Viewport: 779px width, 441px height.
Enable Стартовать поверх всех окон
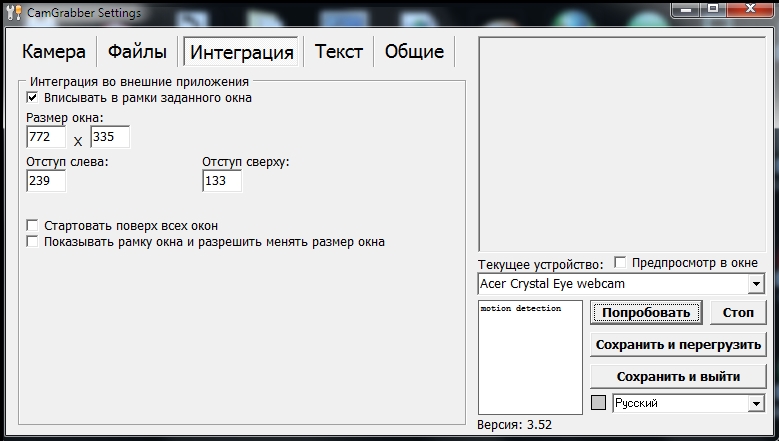click(32, 225)
